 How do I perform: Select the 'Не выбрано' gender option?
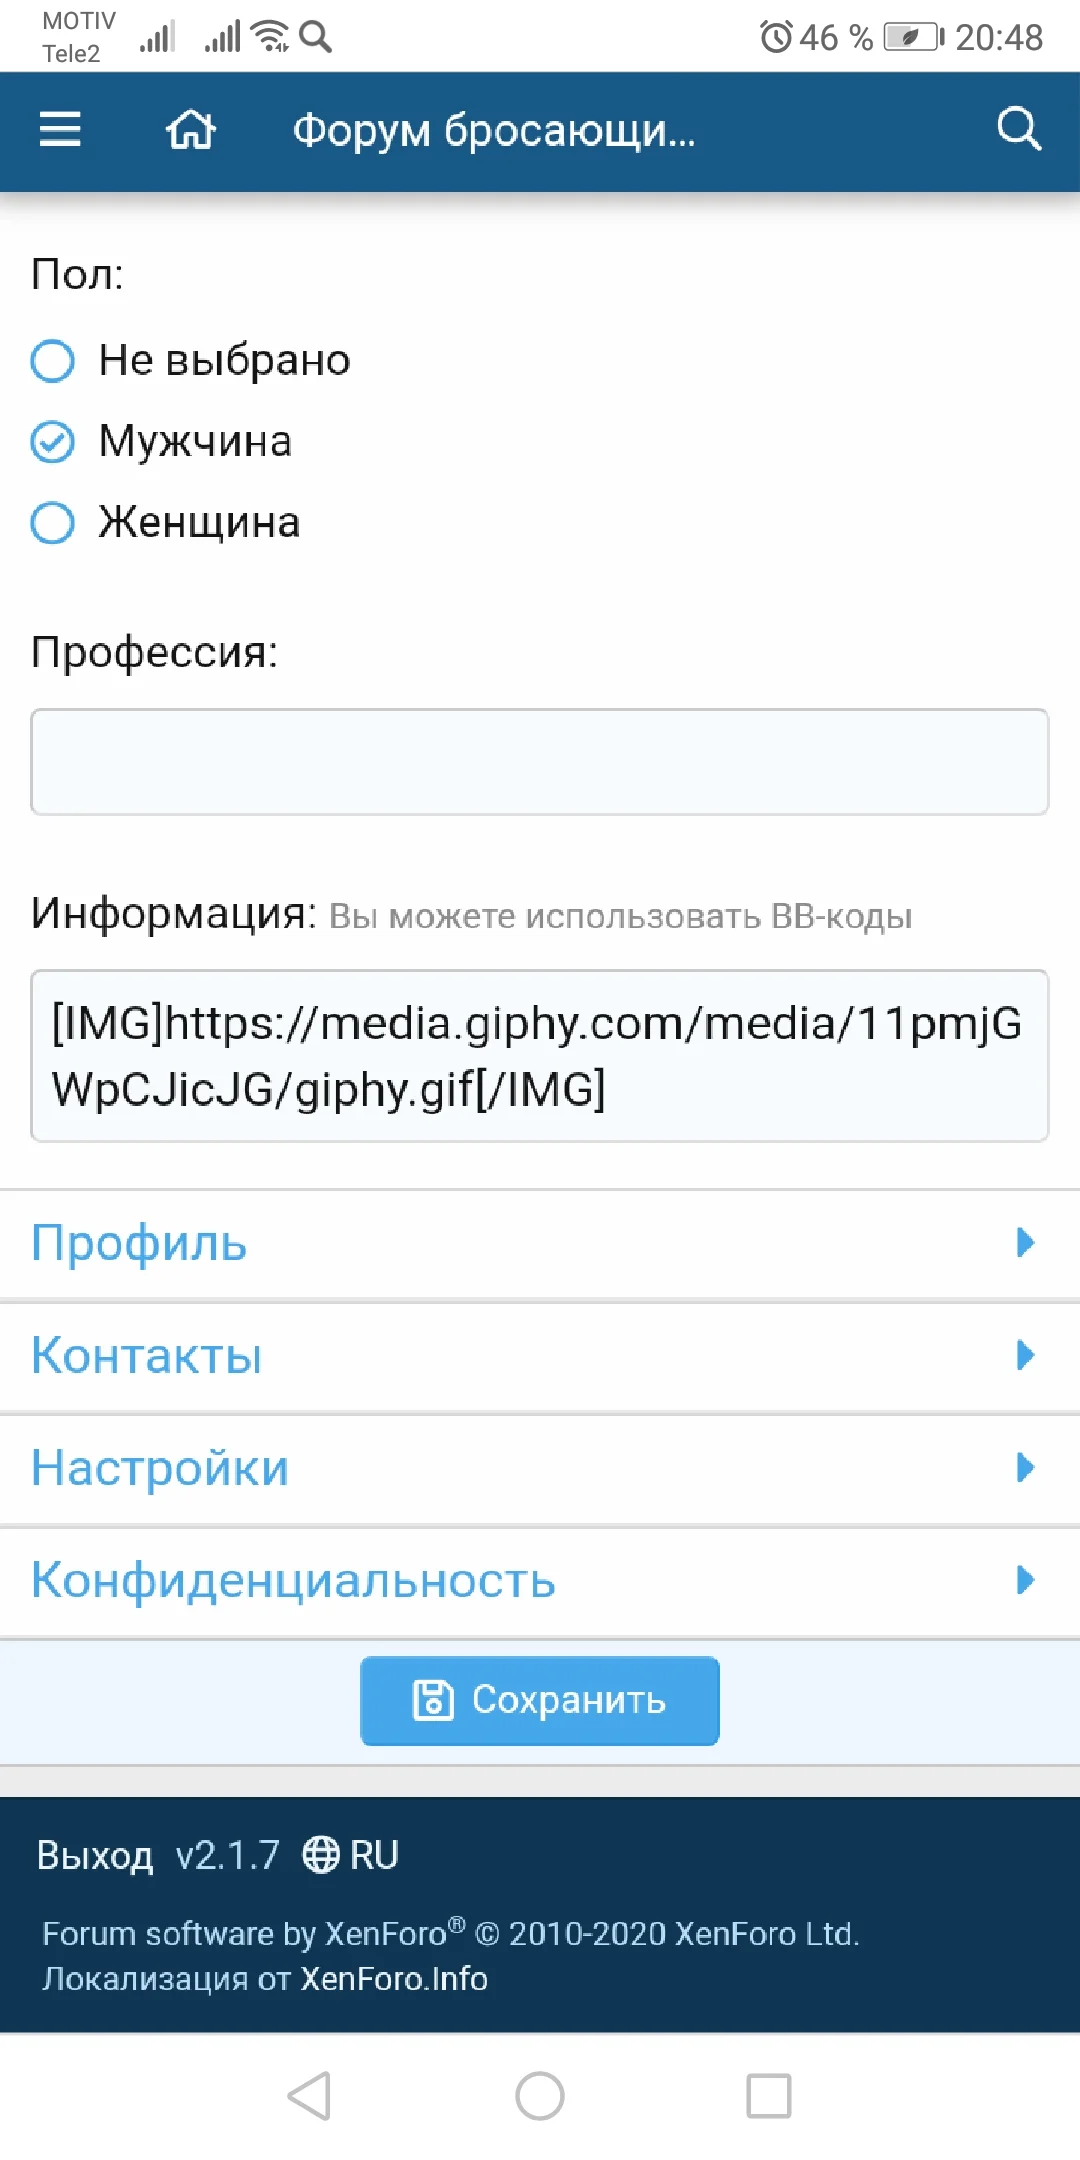click(53, 361)
